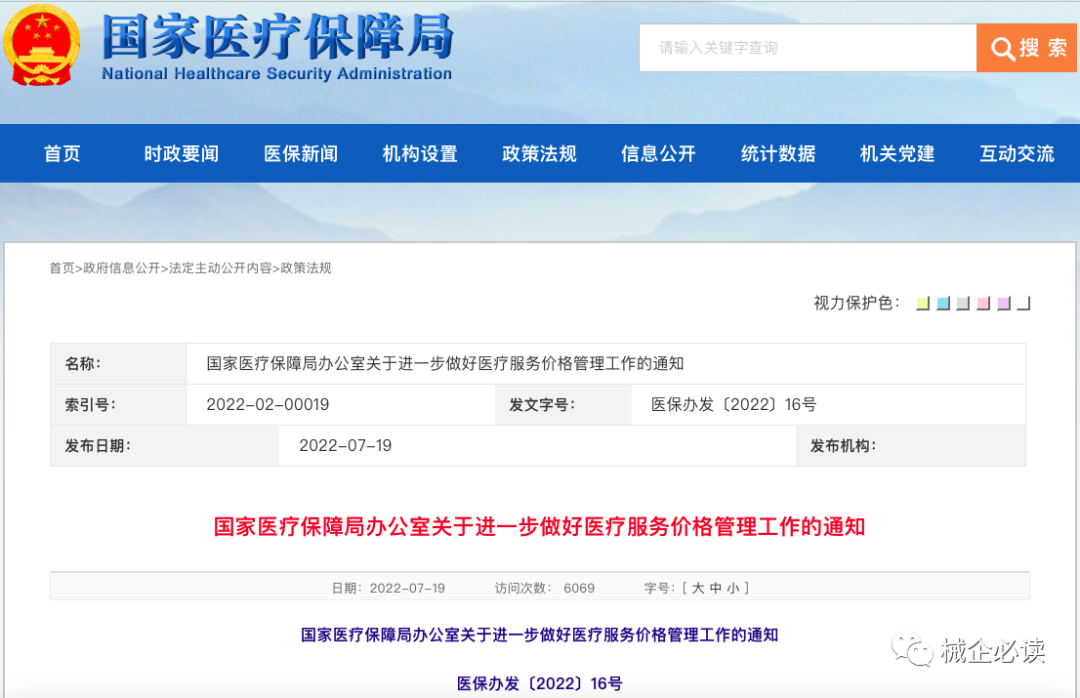
Task: Click the blue 医保办发〔2022〕16号 line at the bottom
Action: coord(539,684)
